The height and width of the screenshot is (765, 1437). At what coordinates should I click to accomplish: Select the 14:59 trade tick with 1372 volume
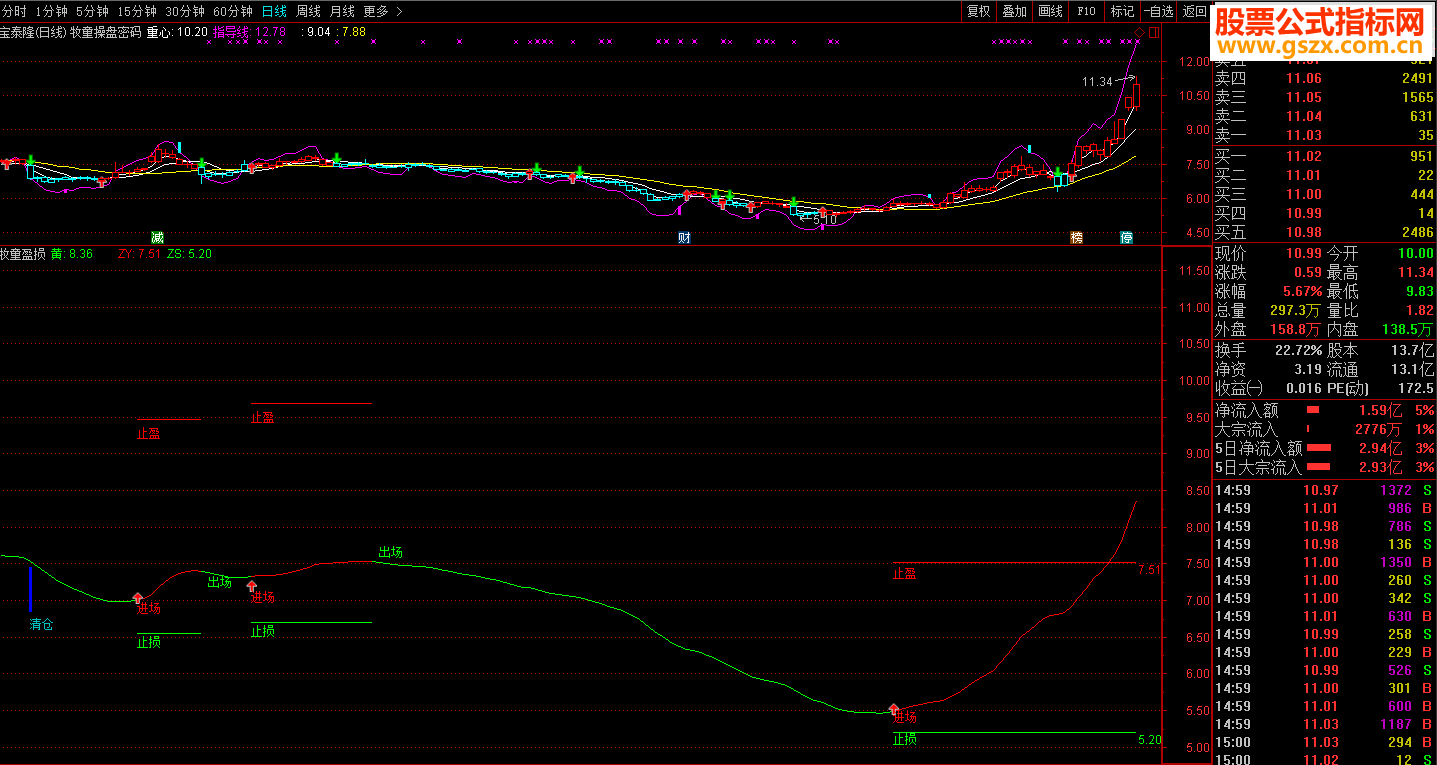(1324, 490)
